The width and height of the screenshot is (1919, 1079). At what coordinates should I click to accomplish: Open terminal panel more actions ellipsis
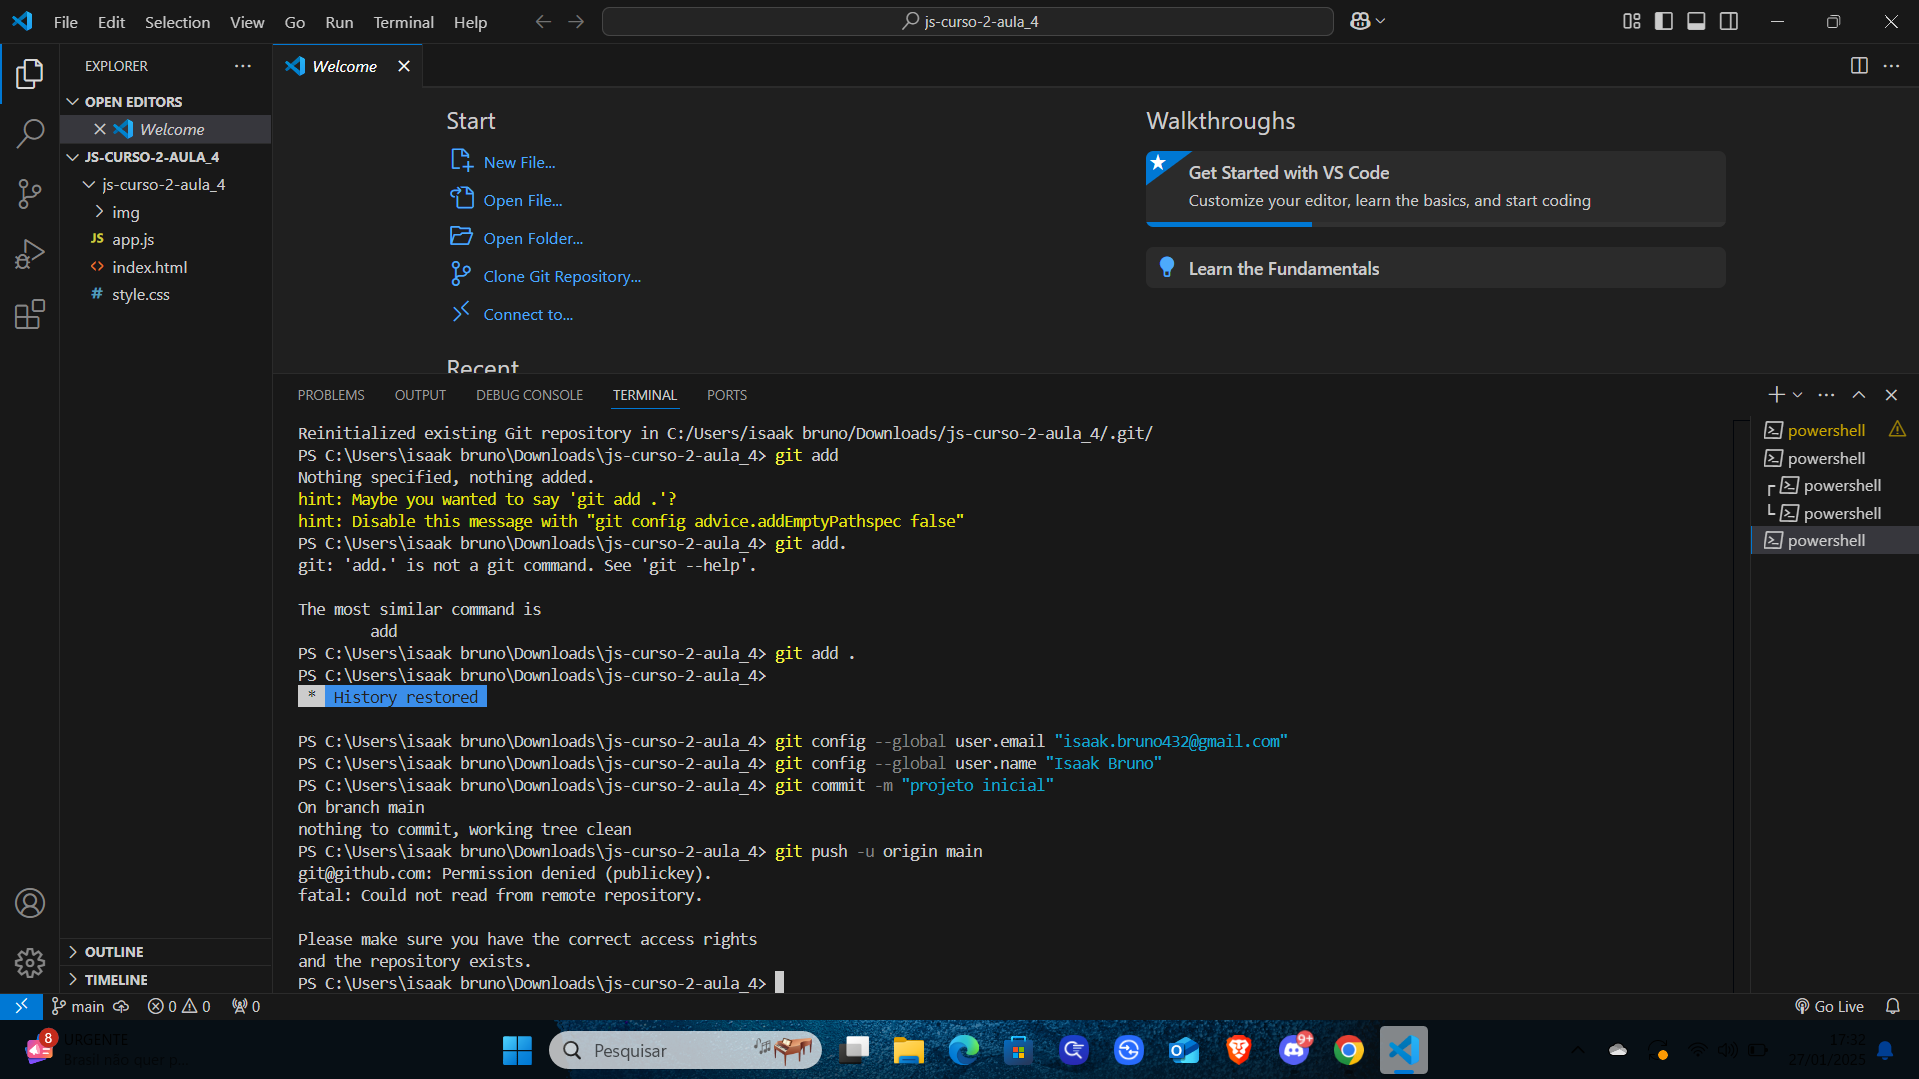pos(1826,395)
